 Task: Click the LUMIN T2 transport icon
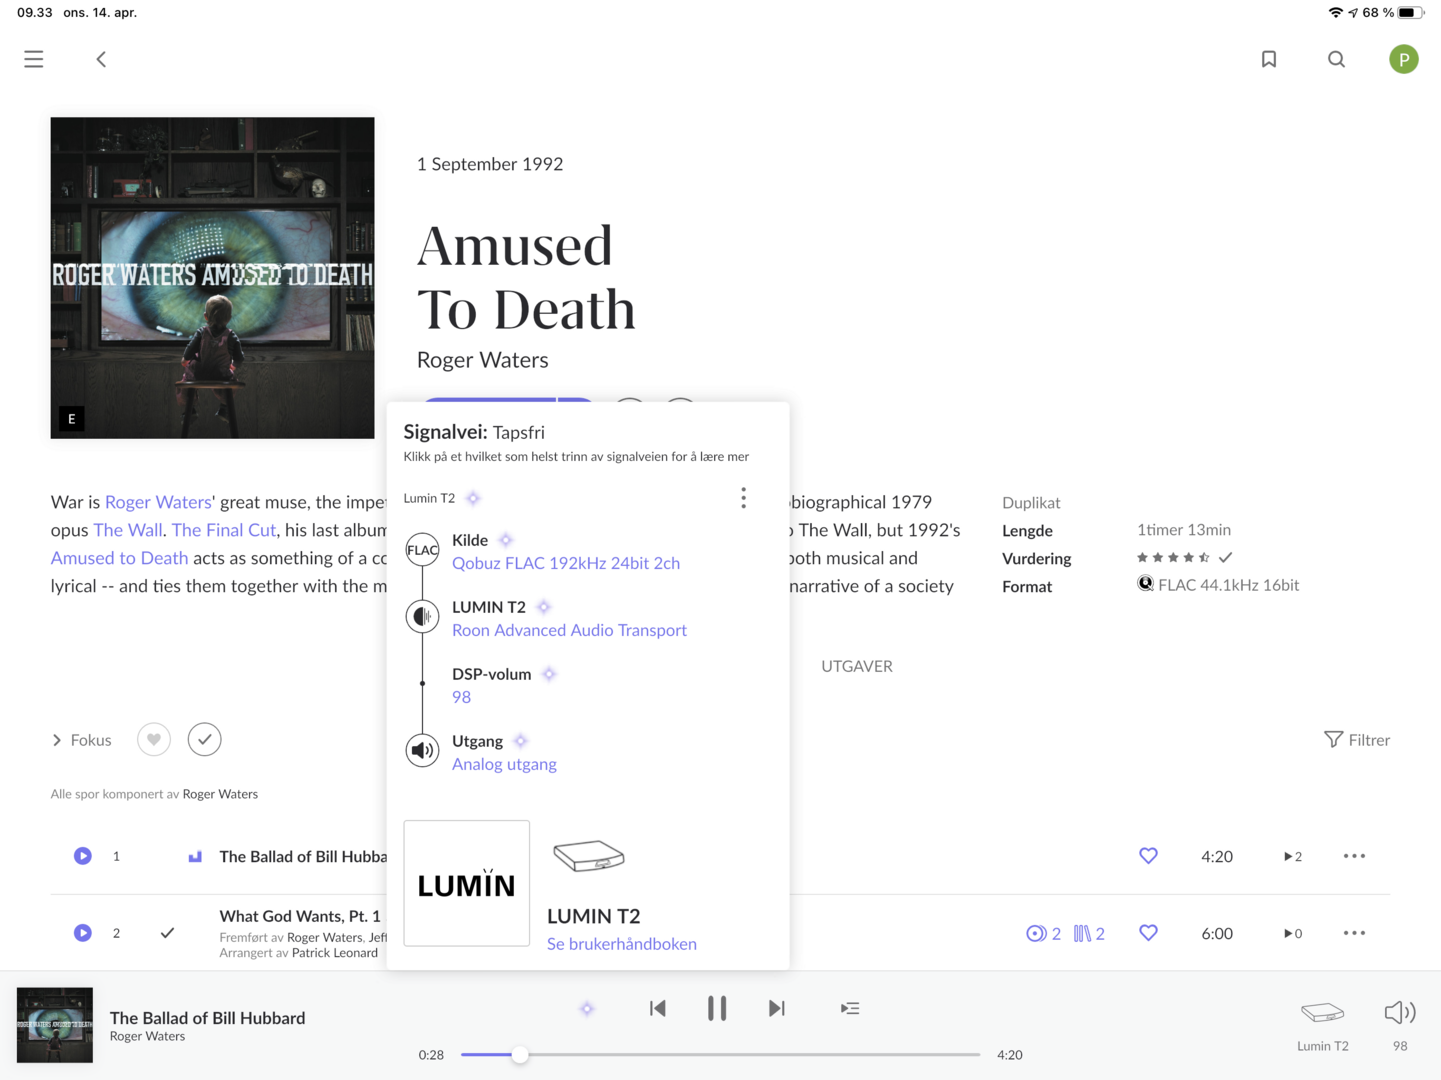coord(422,617)
